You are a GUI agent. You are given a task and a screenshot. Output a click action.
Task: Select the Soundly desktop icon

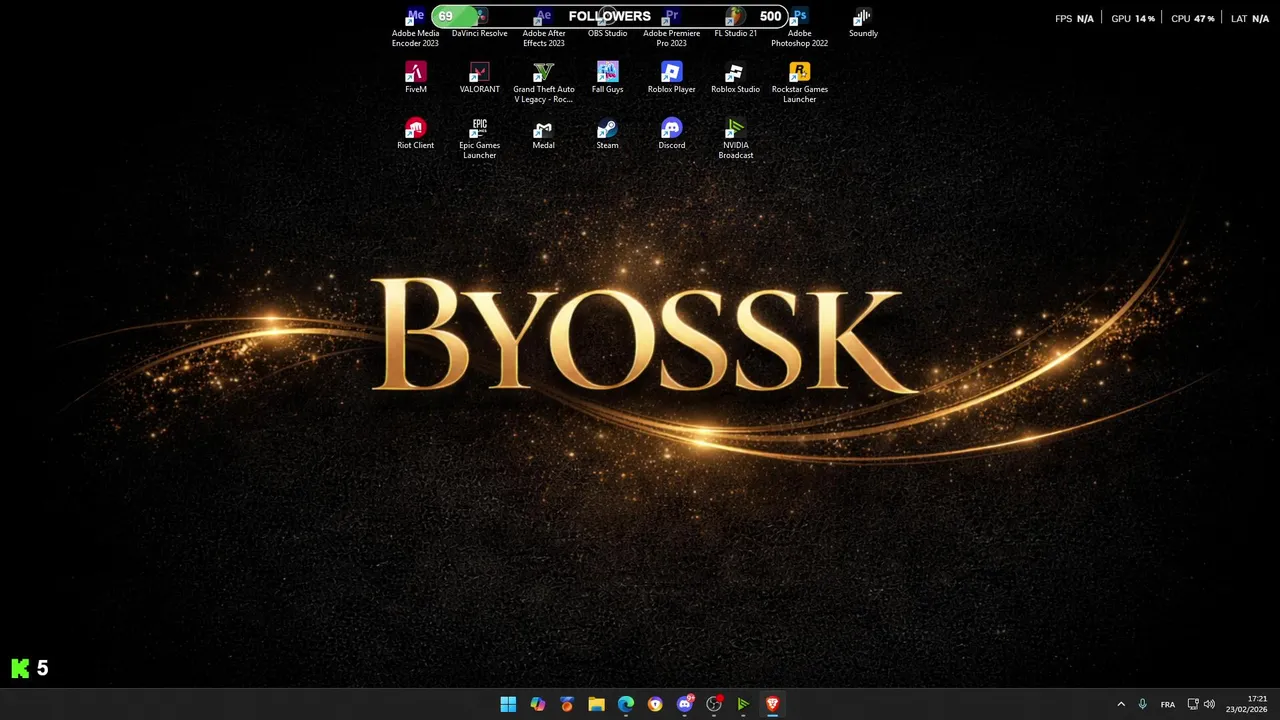(863, 23)
